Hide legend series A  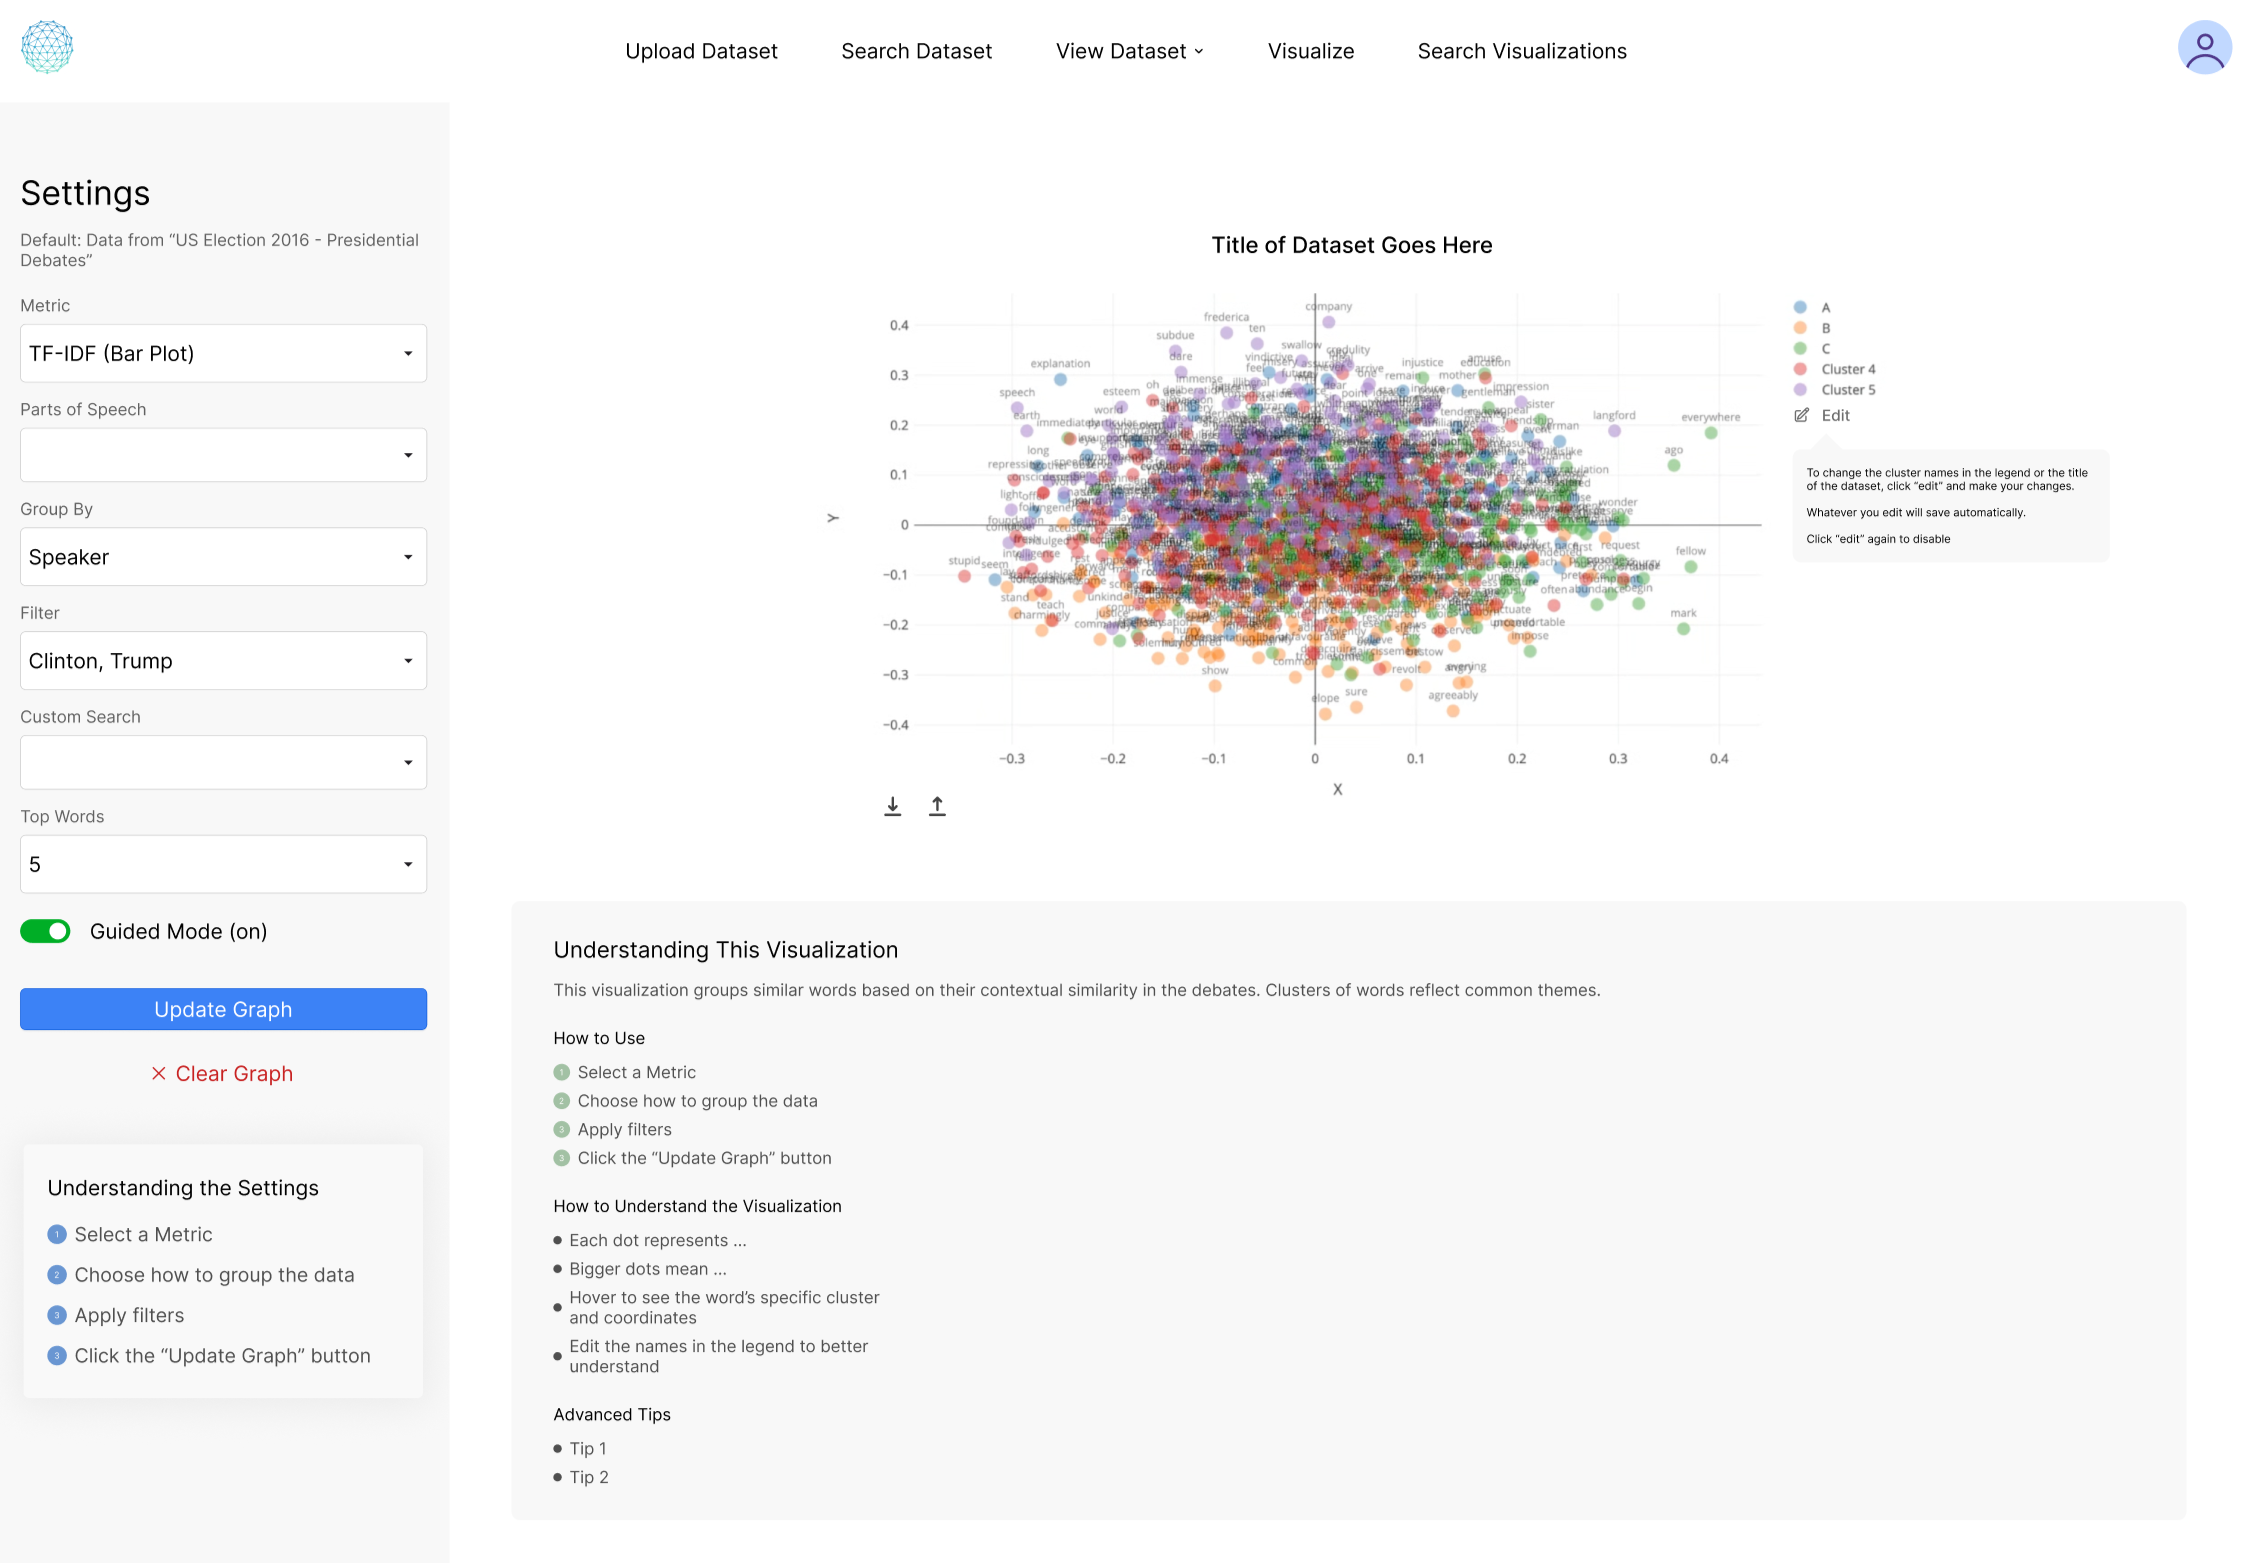(x=1825, y=307)
